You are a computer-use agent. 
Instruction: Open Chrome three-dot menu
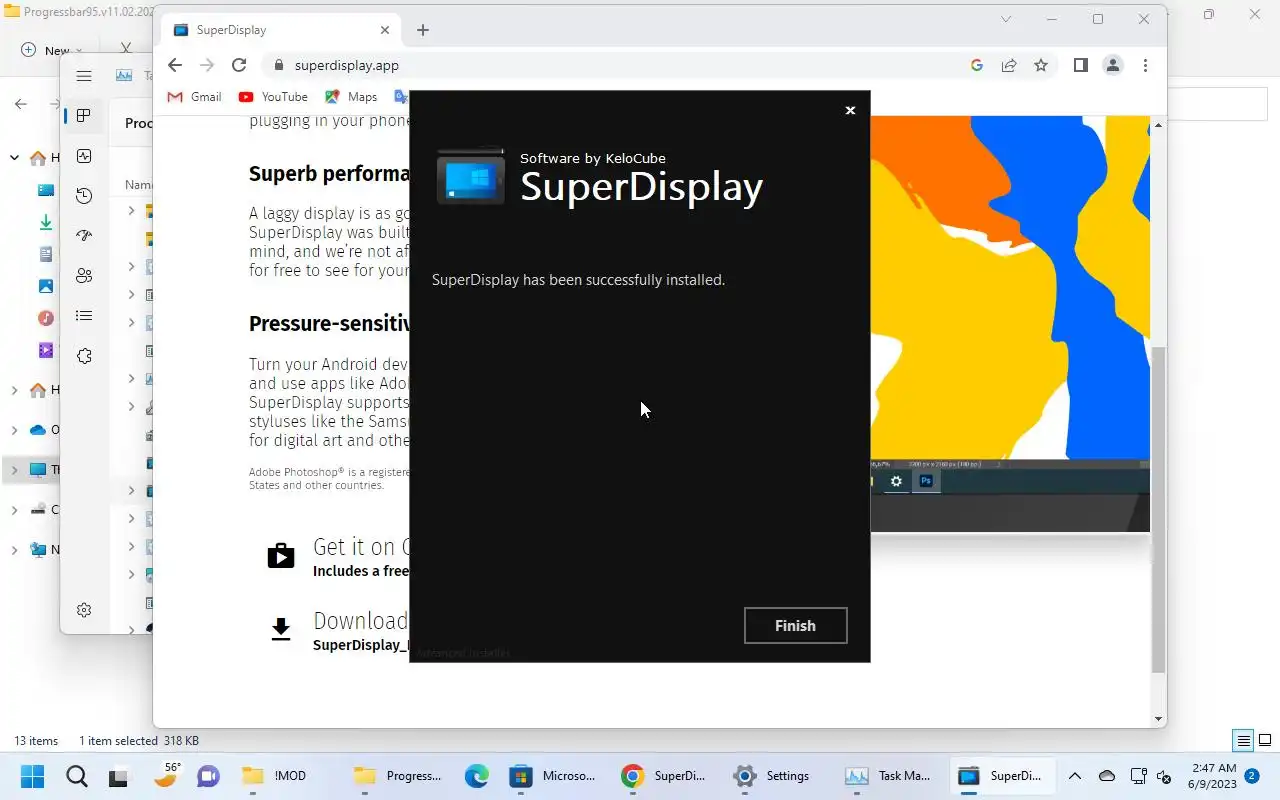coord(1145,65)
